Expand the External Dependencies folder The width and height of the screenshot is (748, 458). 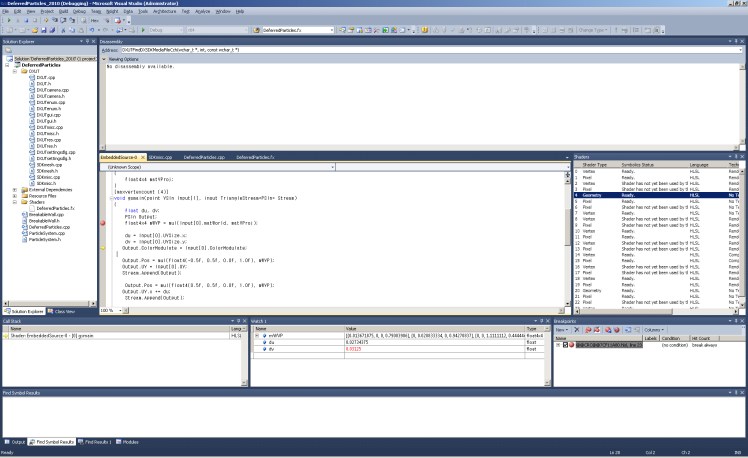[13, 189]
